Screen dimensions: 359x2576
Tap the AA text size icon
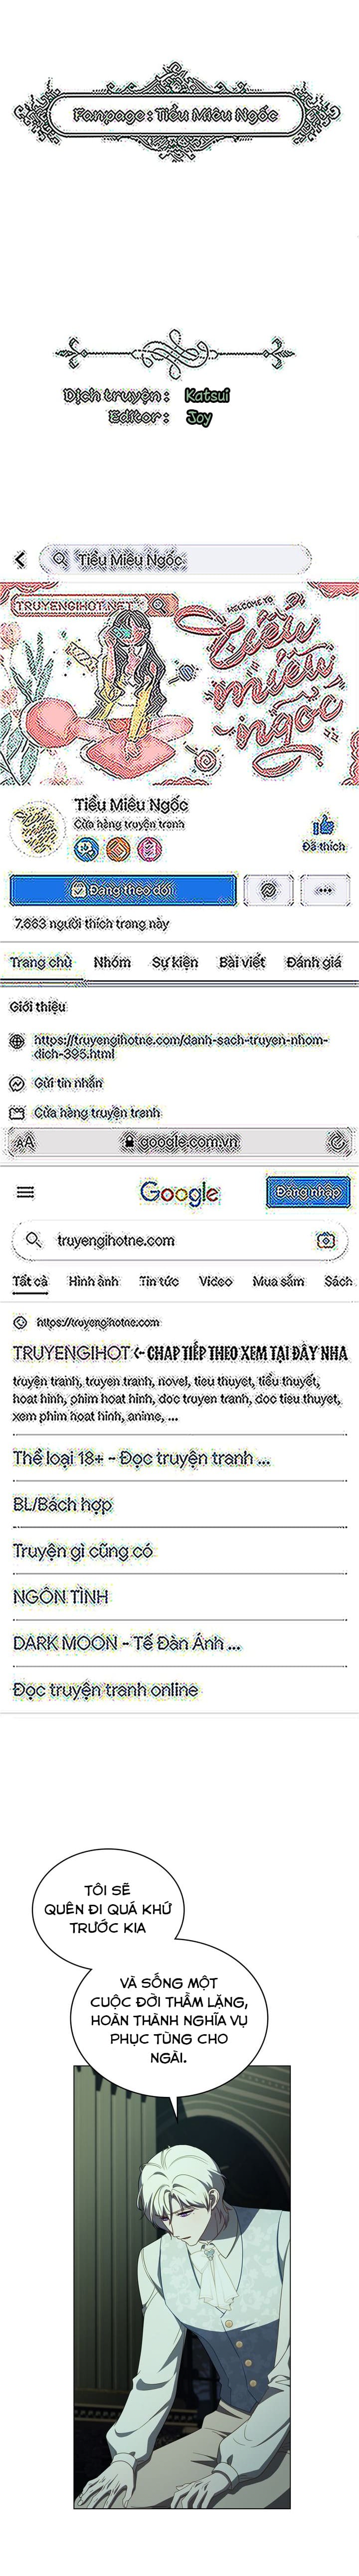(x=24, y=1141)
